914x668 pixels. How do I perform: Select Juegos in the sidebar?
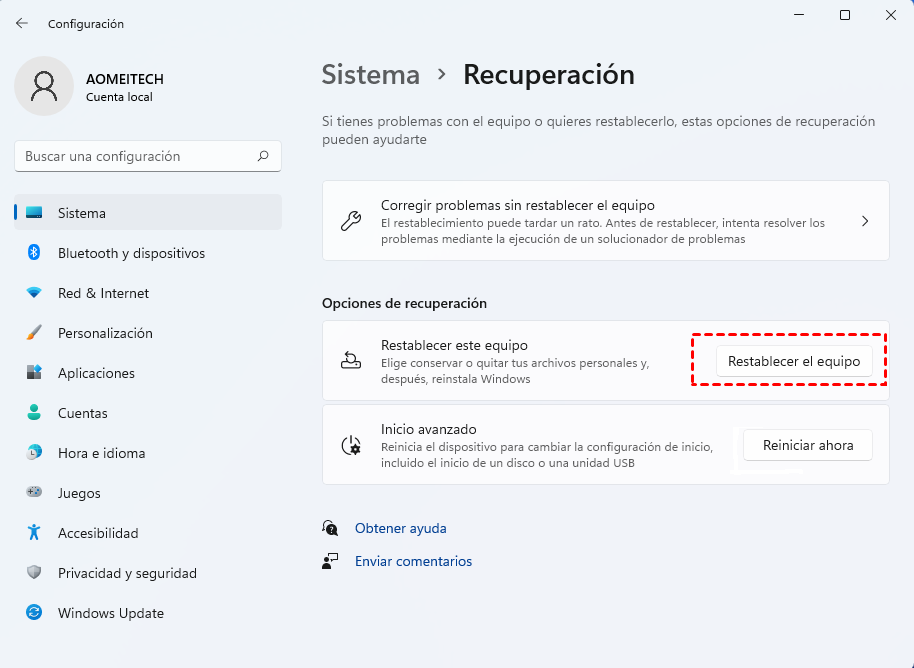78,493
